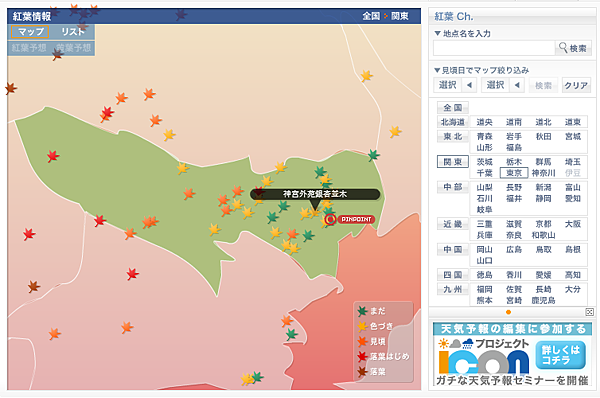Click 色づき yellow leaf legend icon

click(362, 326)
